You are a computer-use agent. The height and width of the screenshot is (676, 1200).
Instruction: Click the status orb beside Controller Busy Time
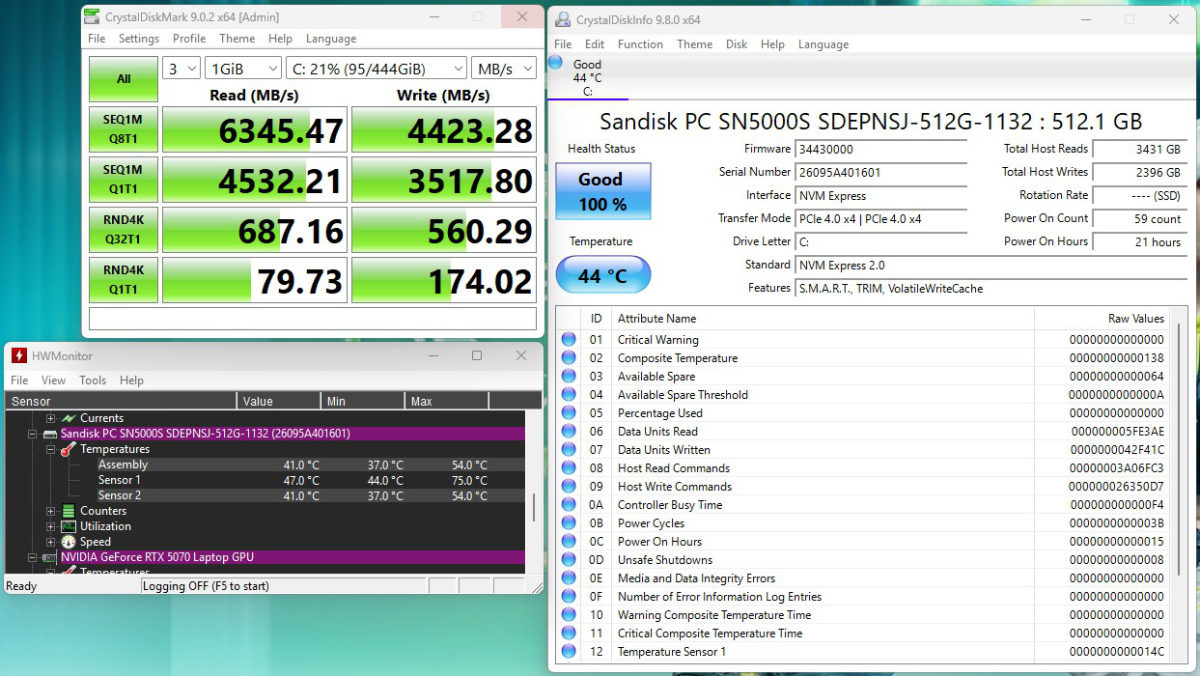click(x=568, y=505)
